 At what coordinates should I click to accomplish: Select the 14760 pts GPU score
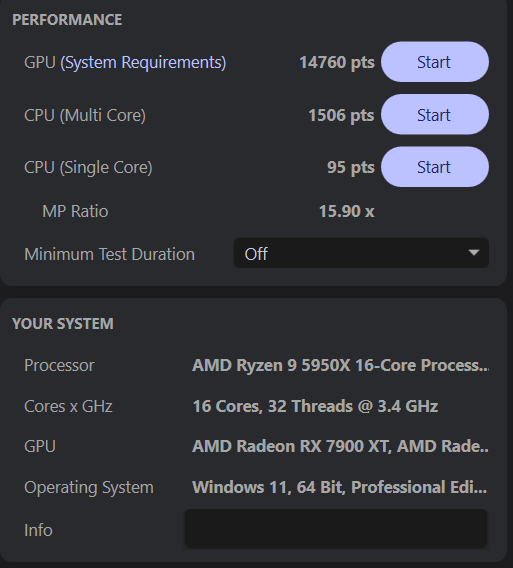tap(337, 62)
